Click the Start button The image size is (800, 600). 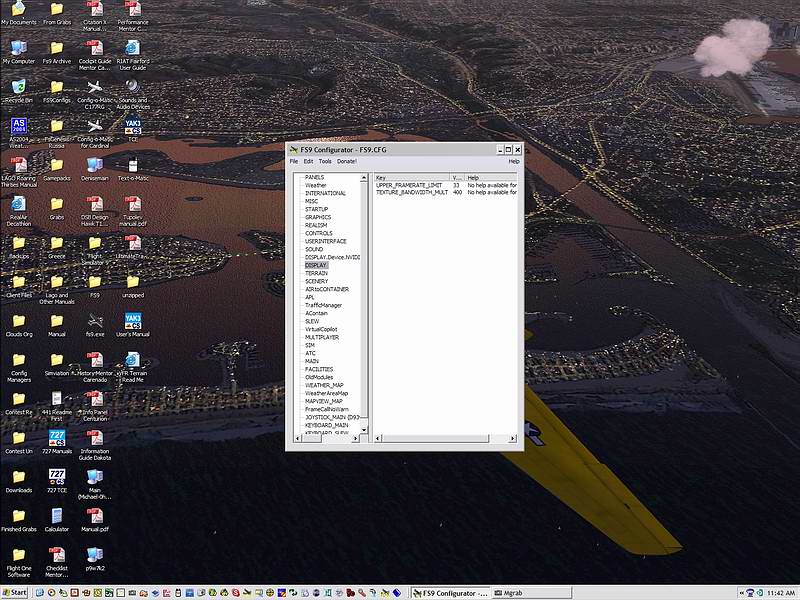coord(15,592)
